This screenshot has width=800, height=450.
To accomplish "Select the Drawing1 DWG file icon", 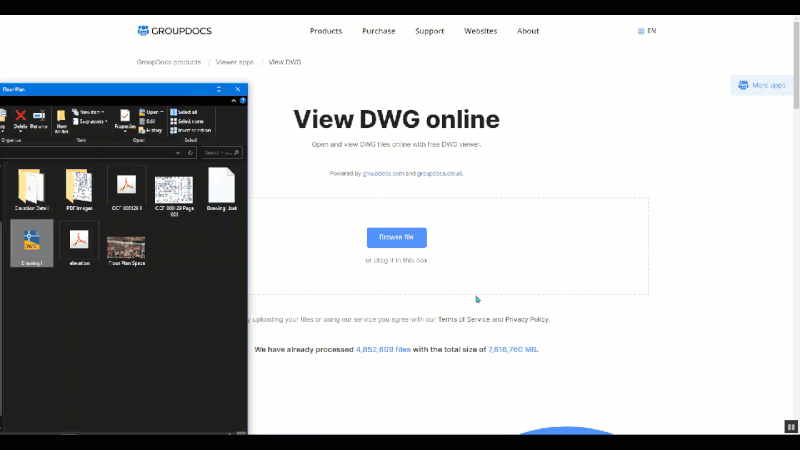I will tap(31, 243).
